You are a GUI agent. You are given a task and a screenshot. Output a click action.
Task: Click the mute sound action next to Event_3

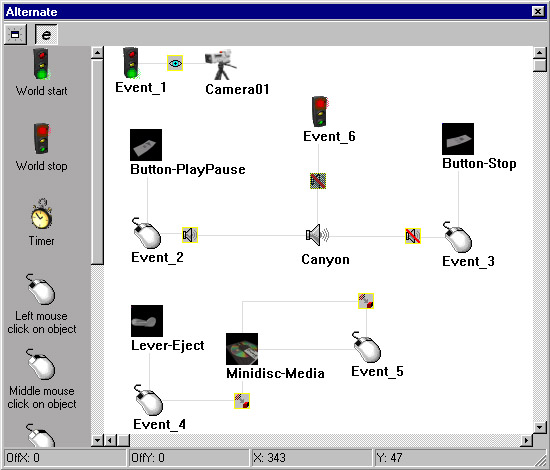[x=413, y=236]
